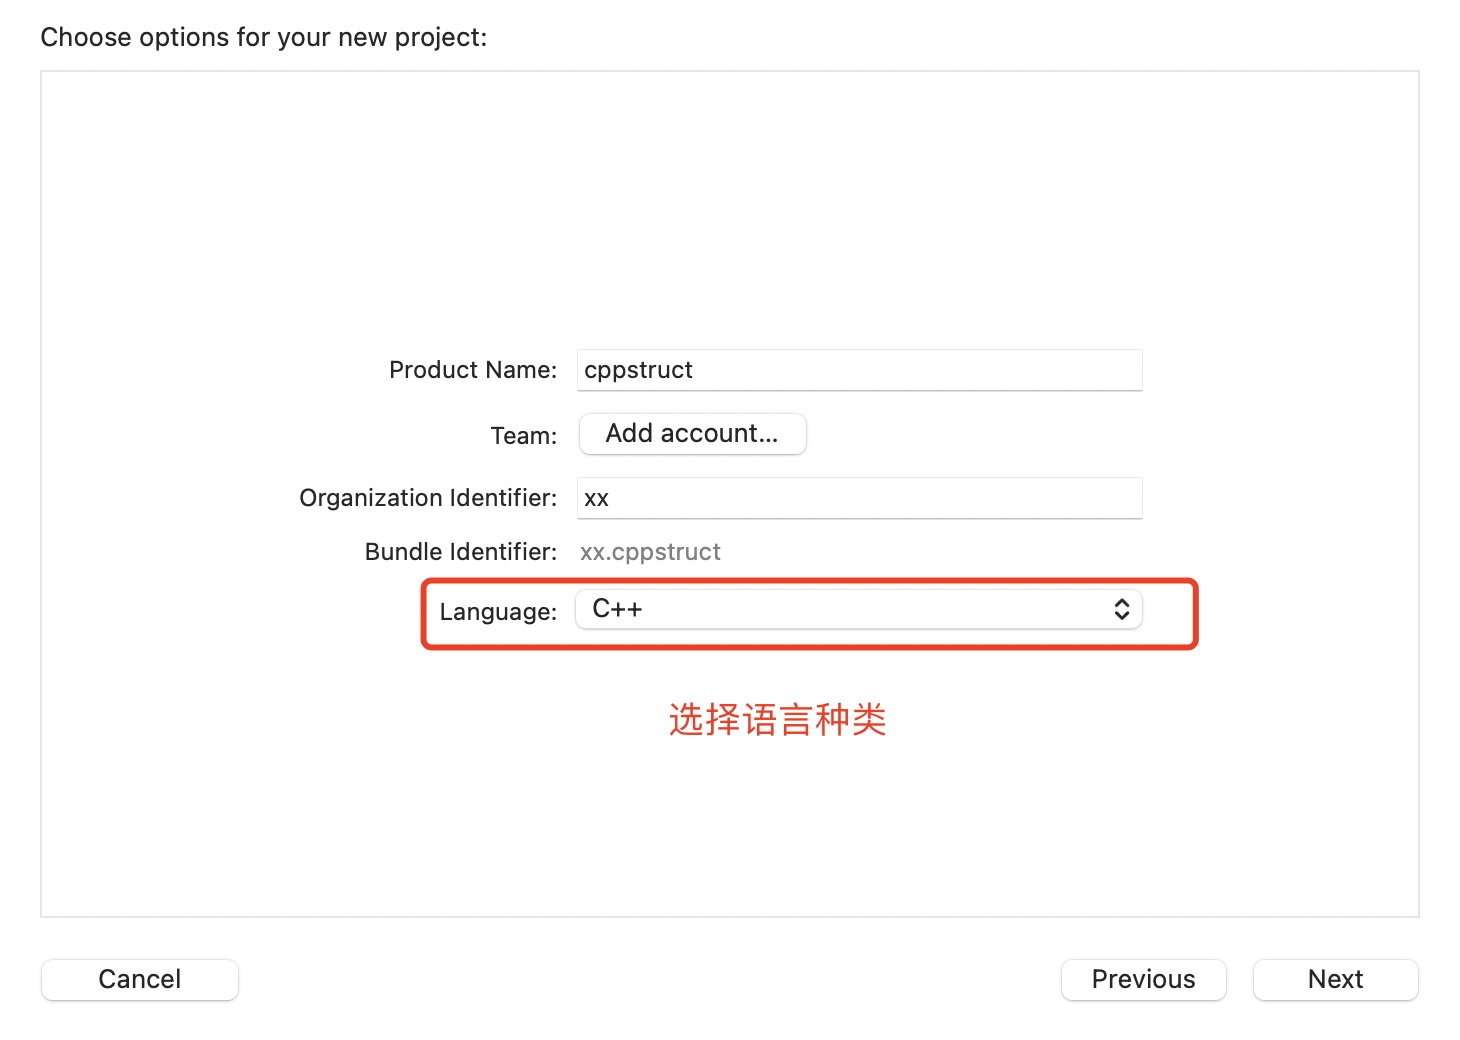Image resolution: width=1460 pixels, height=1040 pixels.
Task: Click the Language selector highlighted in red
Action: pyautogui.click(x=858, y=609)
